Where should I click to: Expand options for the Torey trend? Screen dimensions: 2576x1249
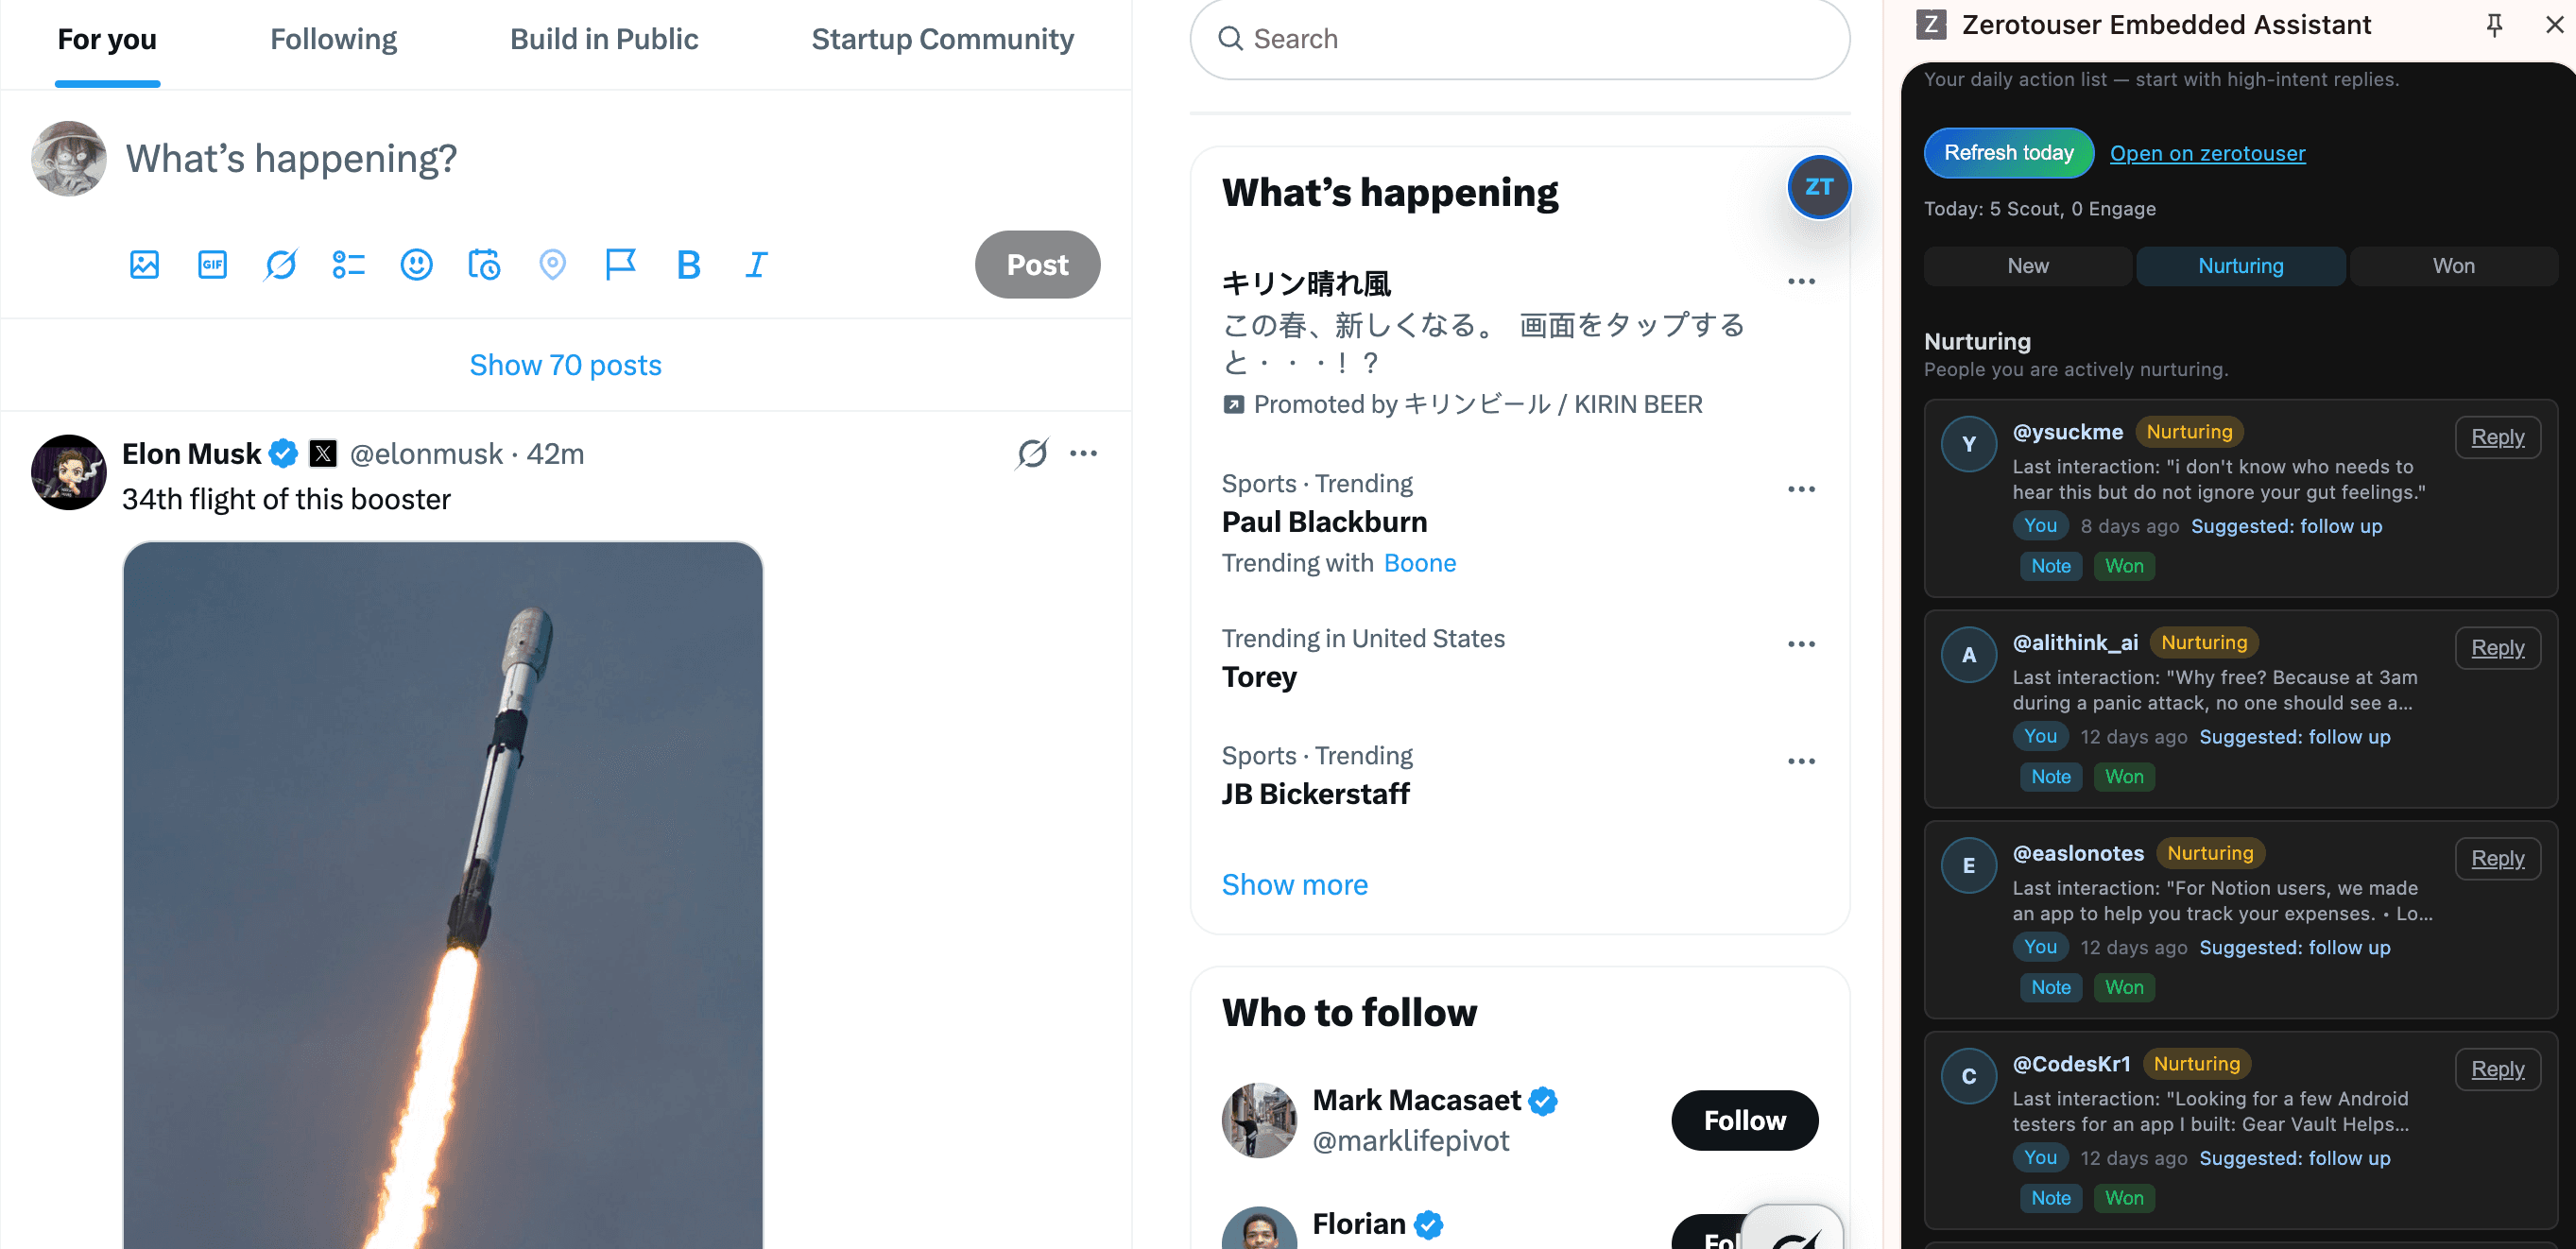coord(1800,644)
